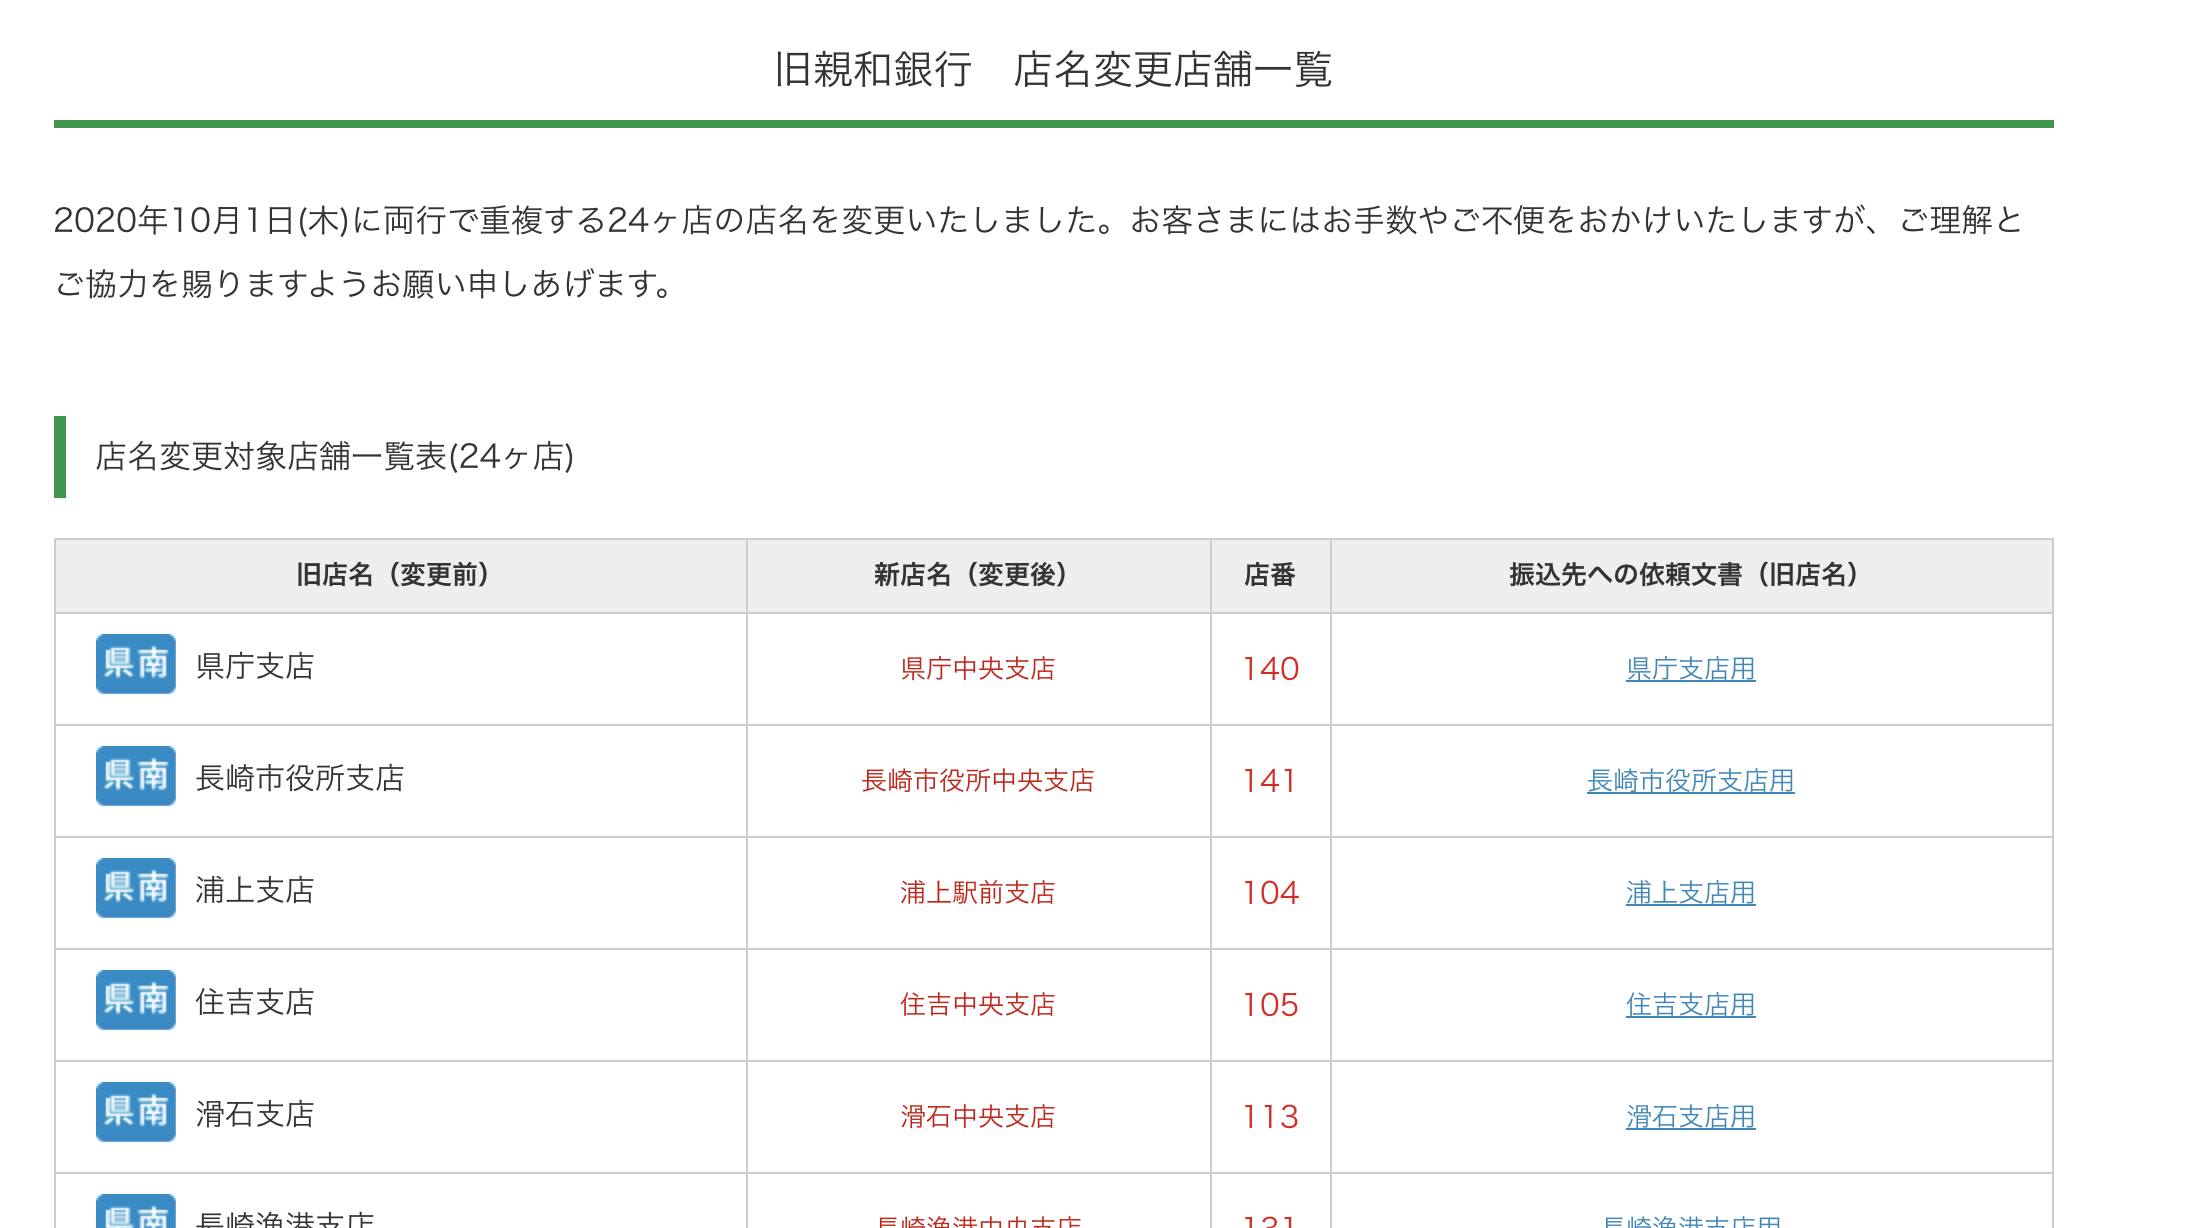The height and width of the screenshot is (1228, 2194).
Task: Open 浦上支店用 document link
Action: coord(1690,893)
